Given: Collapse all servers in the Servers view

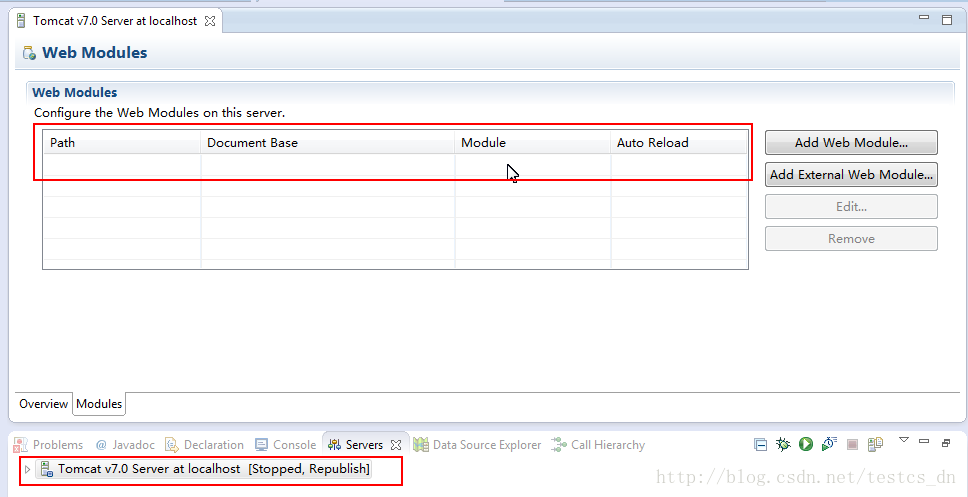Looking at the screenshot, I should tap(761, 444).
